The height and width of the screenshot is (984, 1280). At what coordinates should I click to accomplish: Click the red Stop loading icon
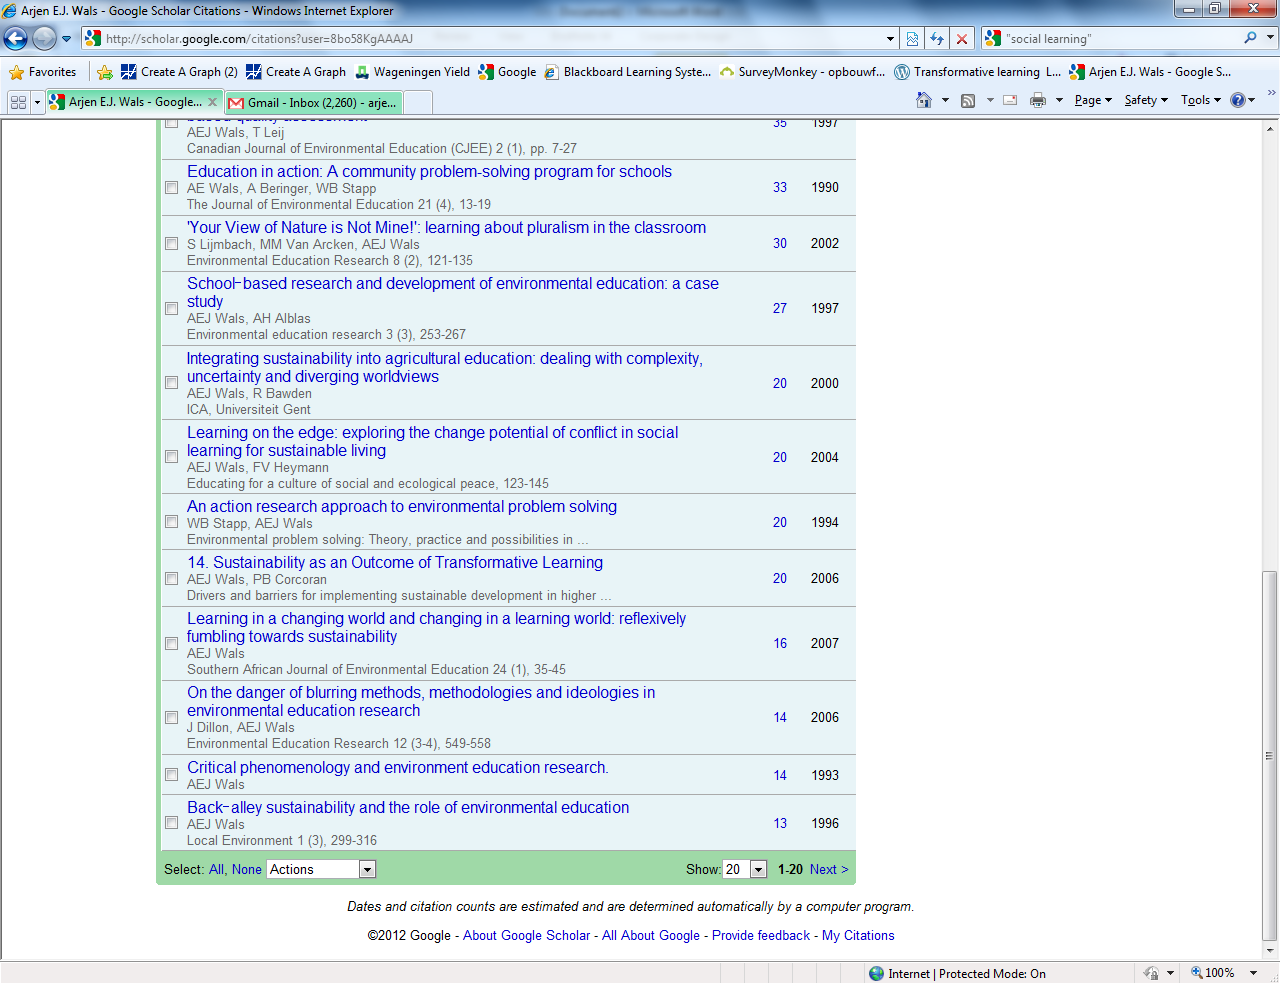[x=961, y=39]
